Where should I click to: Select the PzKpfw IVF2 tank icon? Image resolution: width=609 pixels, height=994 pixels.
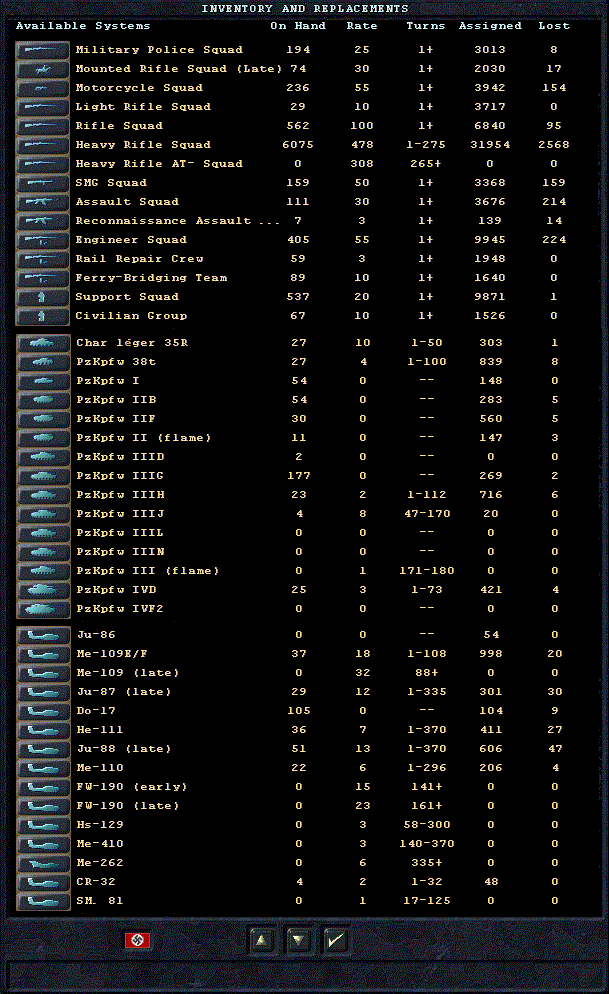[43, 609]
